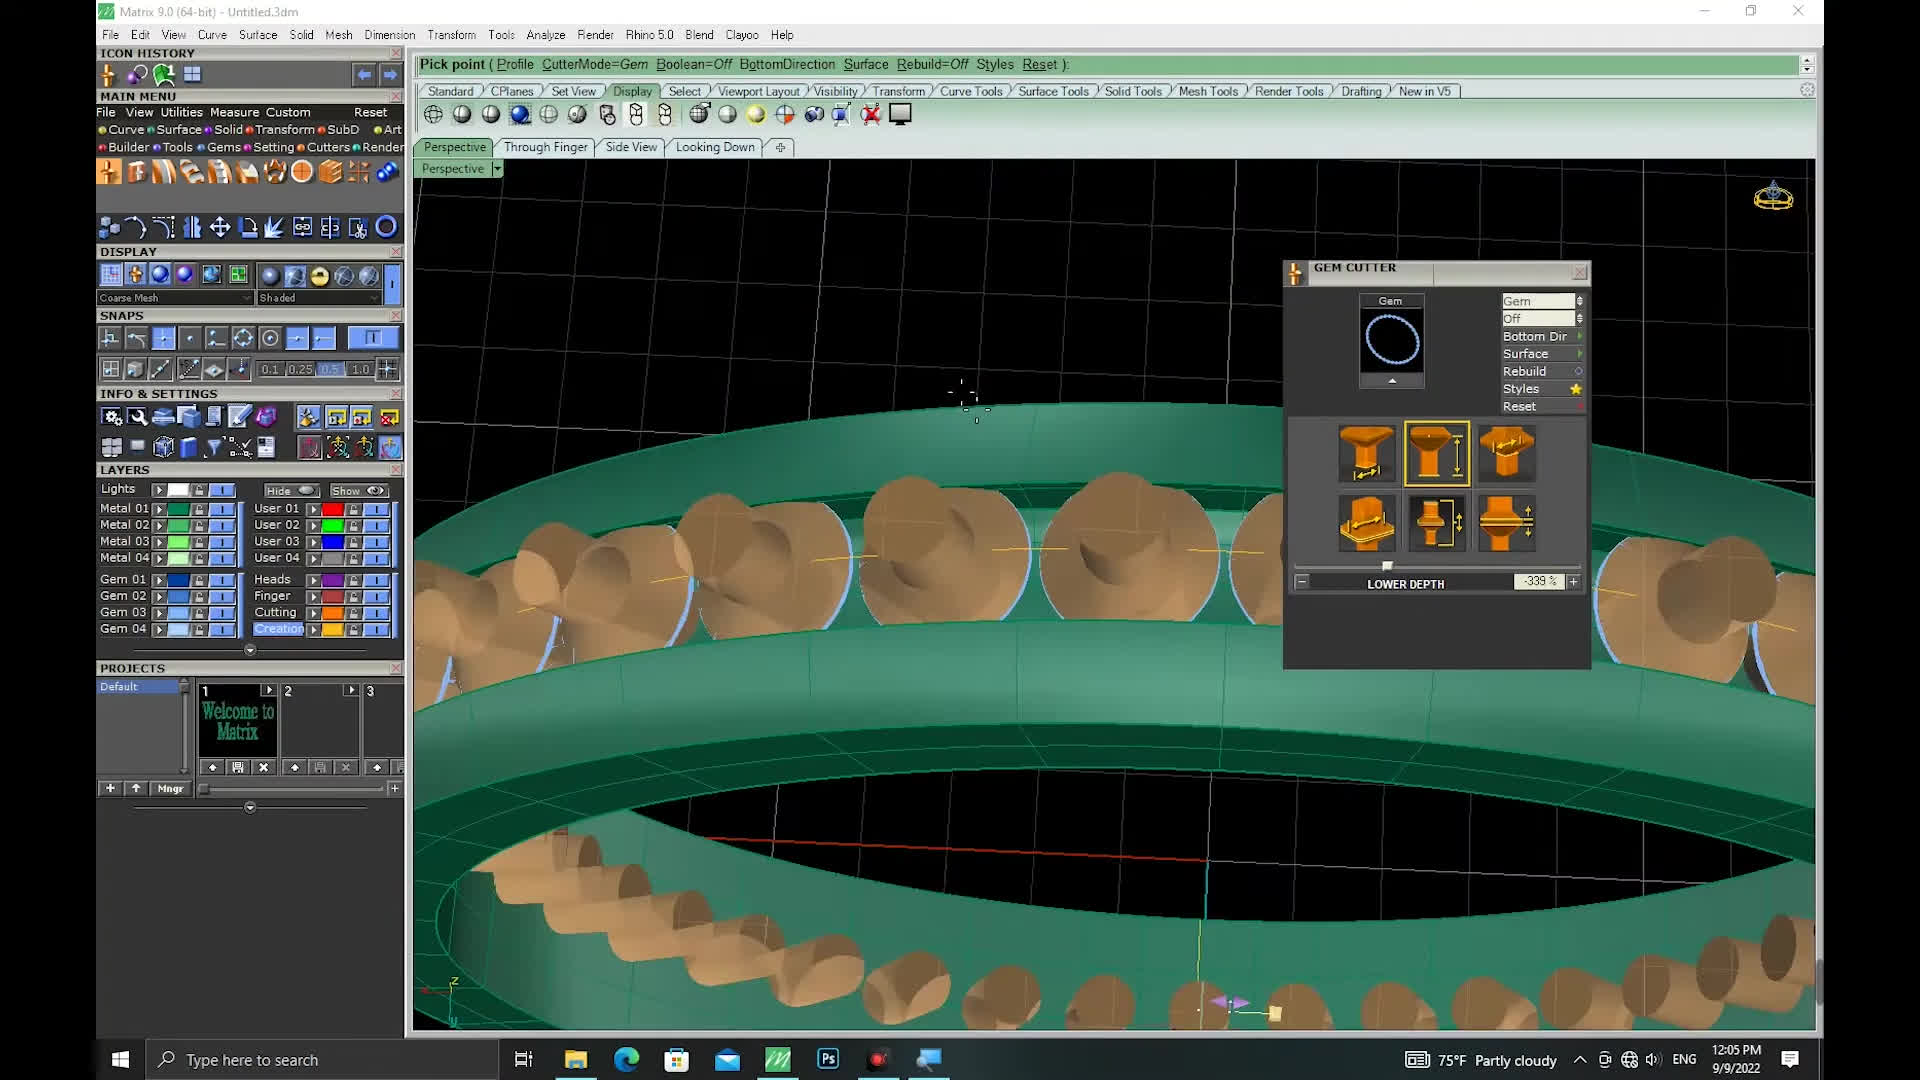Click Reset in the Gem Cutter panel
Viewport: 1920px width, 1080px height.
[x=1519, y=406]
